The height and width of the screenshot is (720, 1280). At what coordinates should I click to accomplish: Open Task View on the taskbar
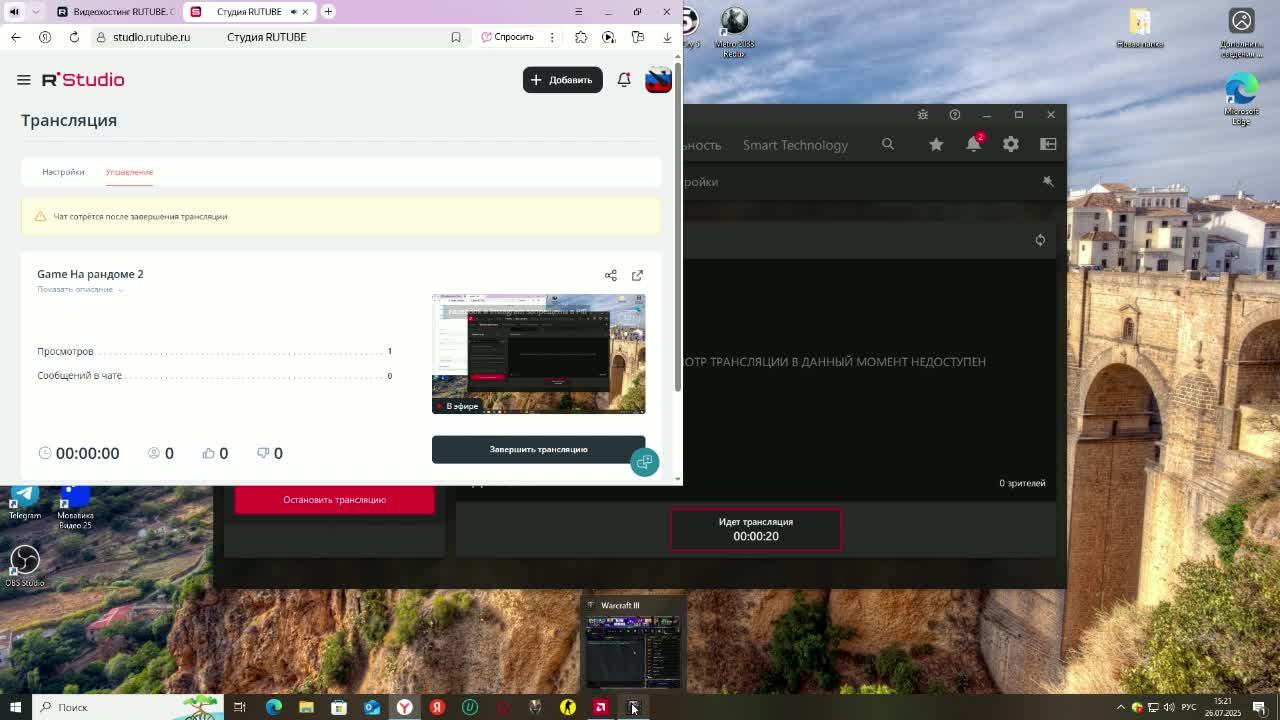240,707
